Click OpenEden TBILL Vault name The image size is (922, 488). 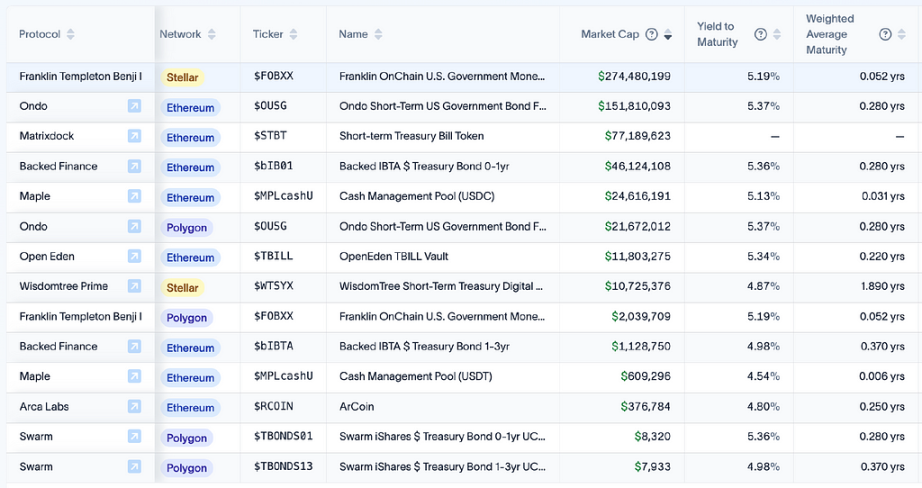(x=394, y=256)
